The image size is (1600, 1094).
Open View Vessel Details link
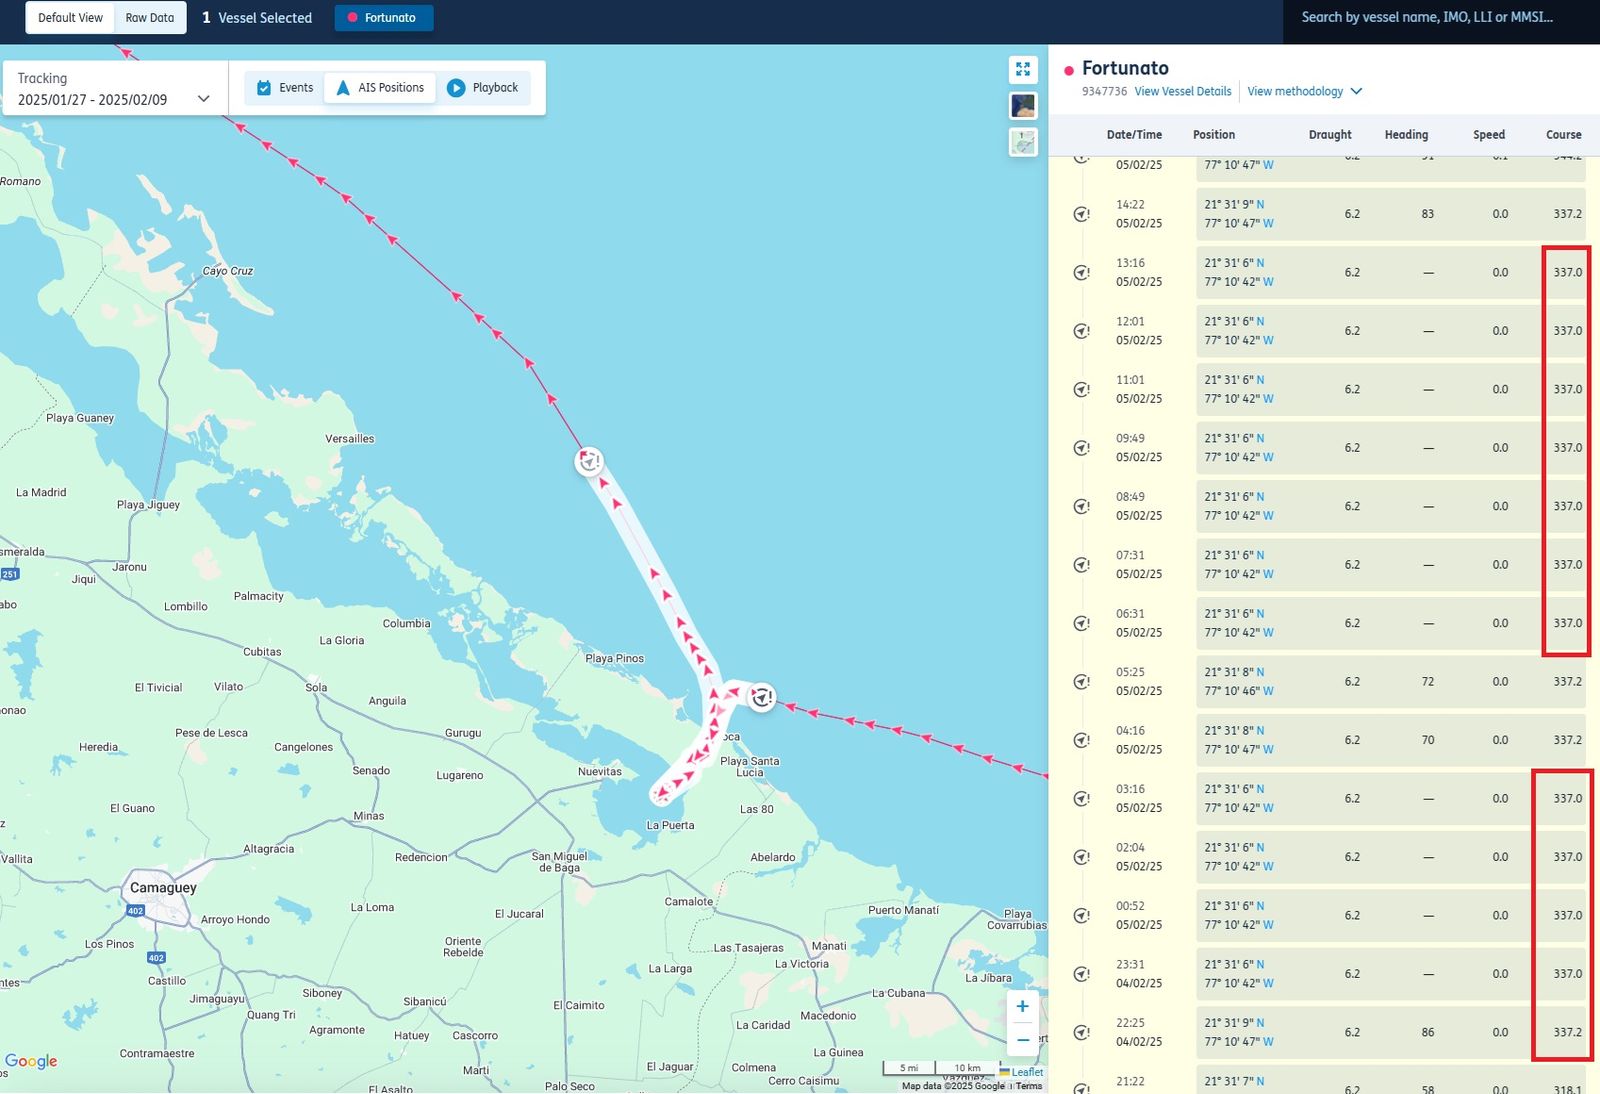click(x=1183, y=91)
